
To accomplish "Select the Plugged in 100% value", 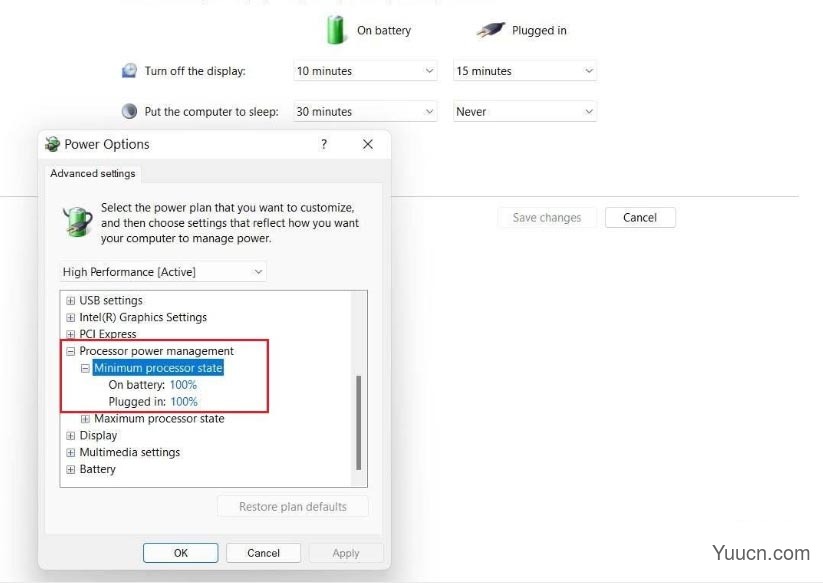I will point(184,401).
